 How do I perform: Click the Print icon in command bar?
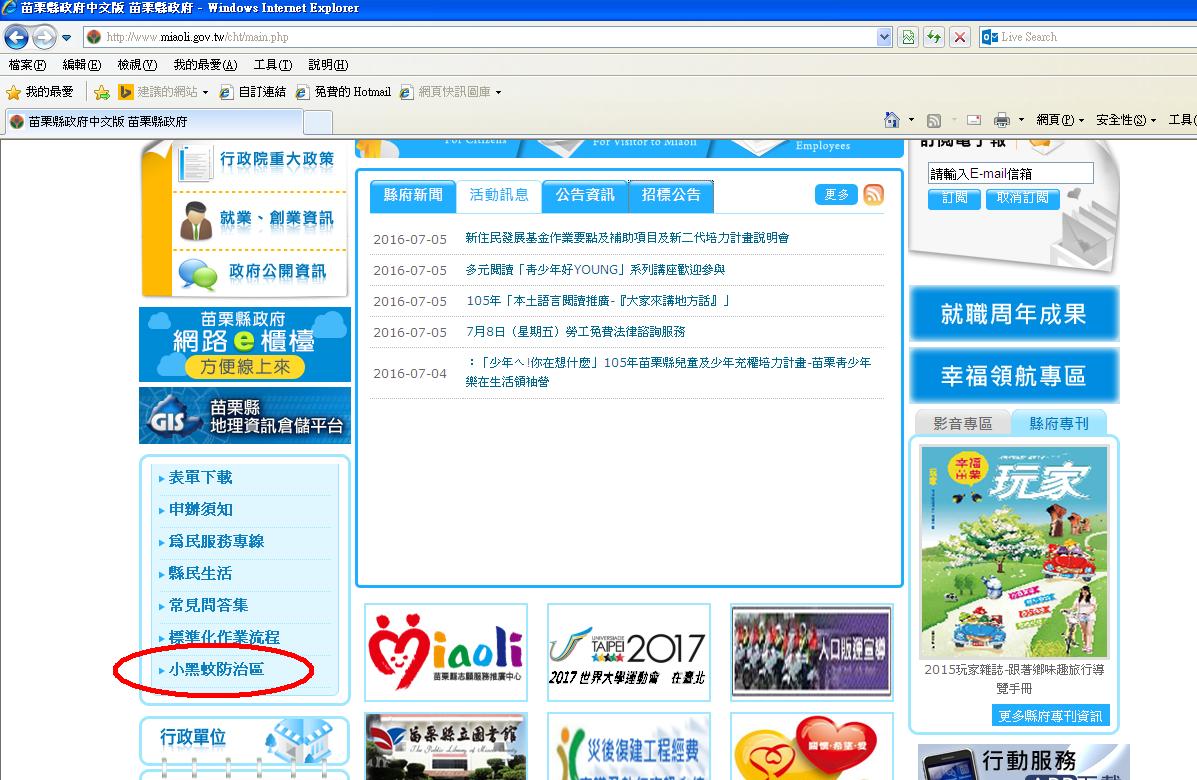[1002, 120]
